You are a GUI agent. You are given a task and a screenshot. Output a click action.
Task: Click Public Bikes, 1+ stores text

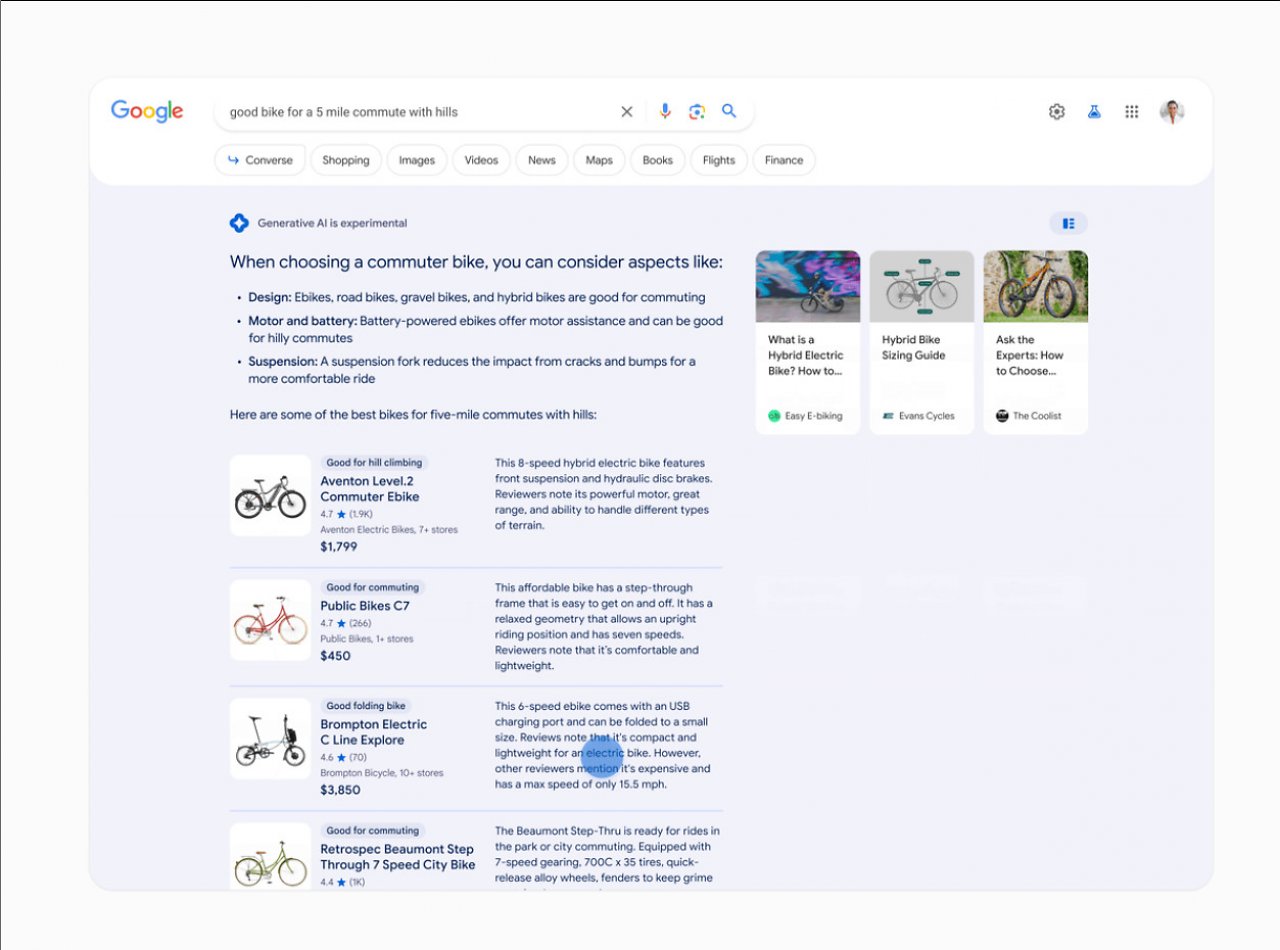pyautogui.click(x=367, y=639)
